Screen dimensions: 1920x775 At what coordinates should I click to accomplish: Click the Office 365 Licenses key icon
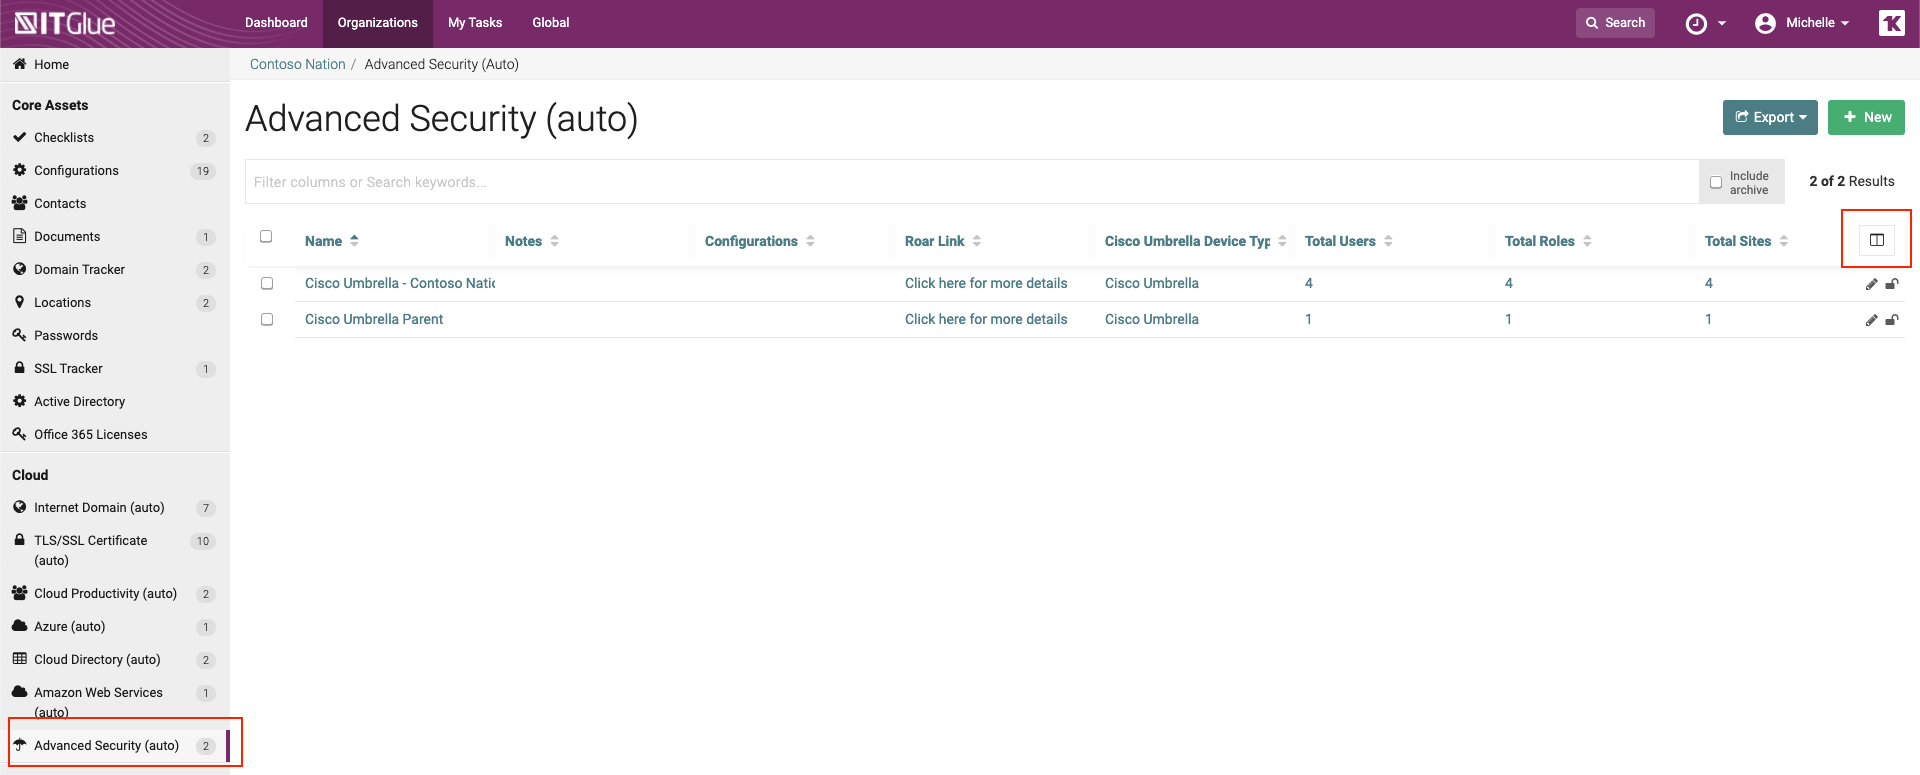tap(19, 434)
